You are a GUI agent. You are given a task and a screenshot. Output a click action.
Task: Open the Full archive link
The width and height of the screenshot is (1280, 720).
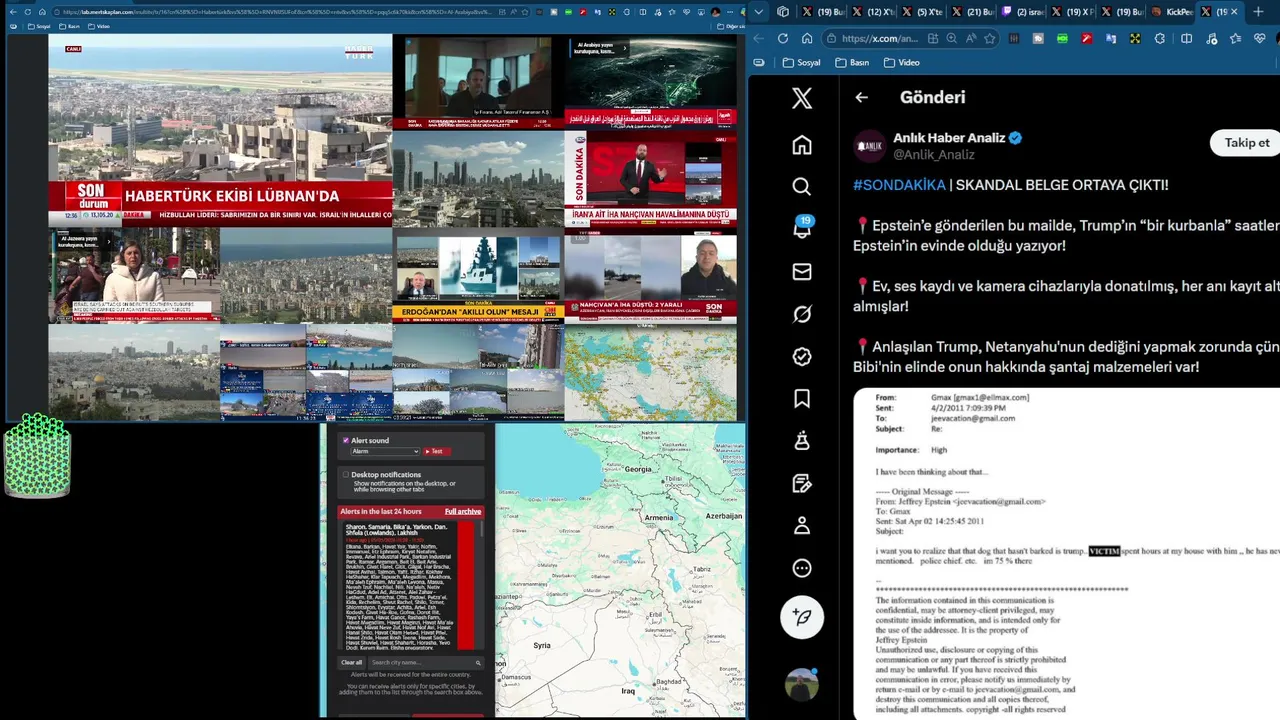(x=463, y=511)
